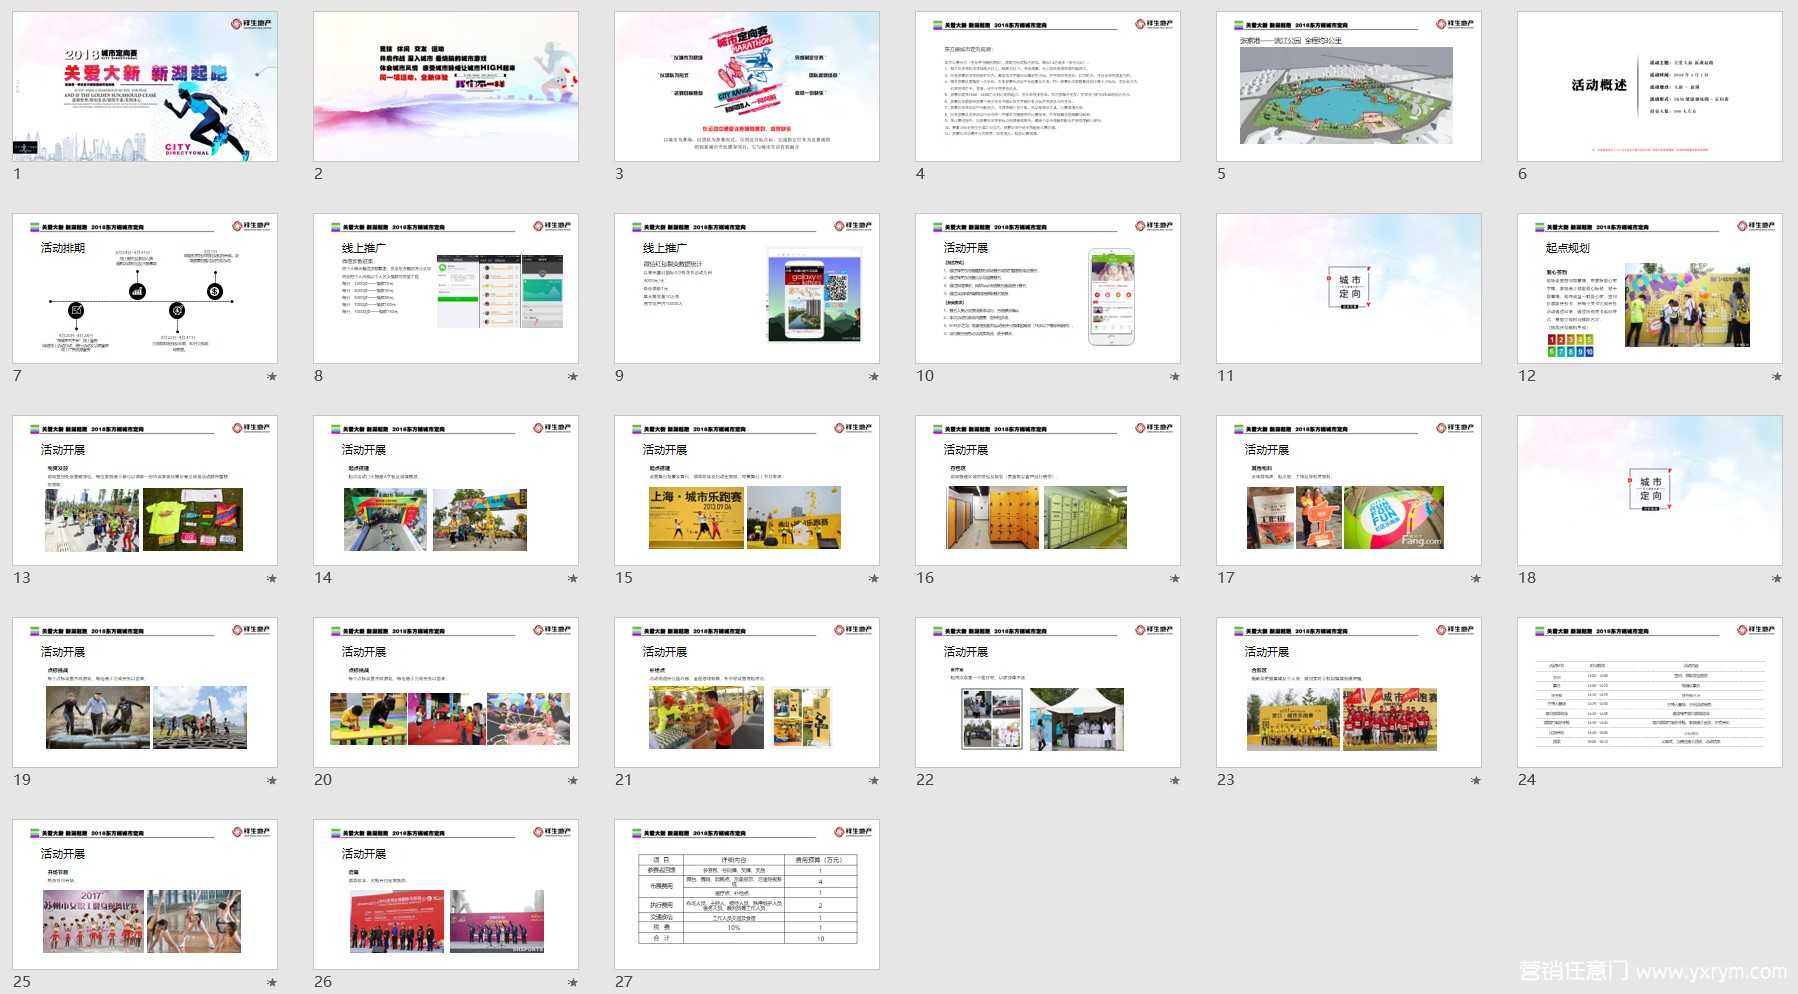Image resolution: width=1798 pixels, height=994 pixels.
Task: Click the star icon under slide 23
Action: coord(1475,781)
